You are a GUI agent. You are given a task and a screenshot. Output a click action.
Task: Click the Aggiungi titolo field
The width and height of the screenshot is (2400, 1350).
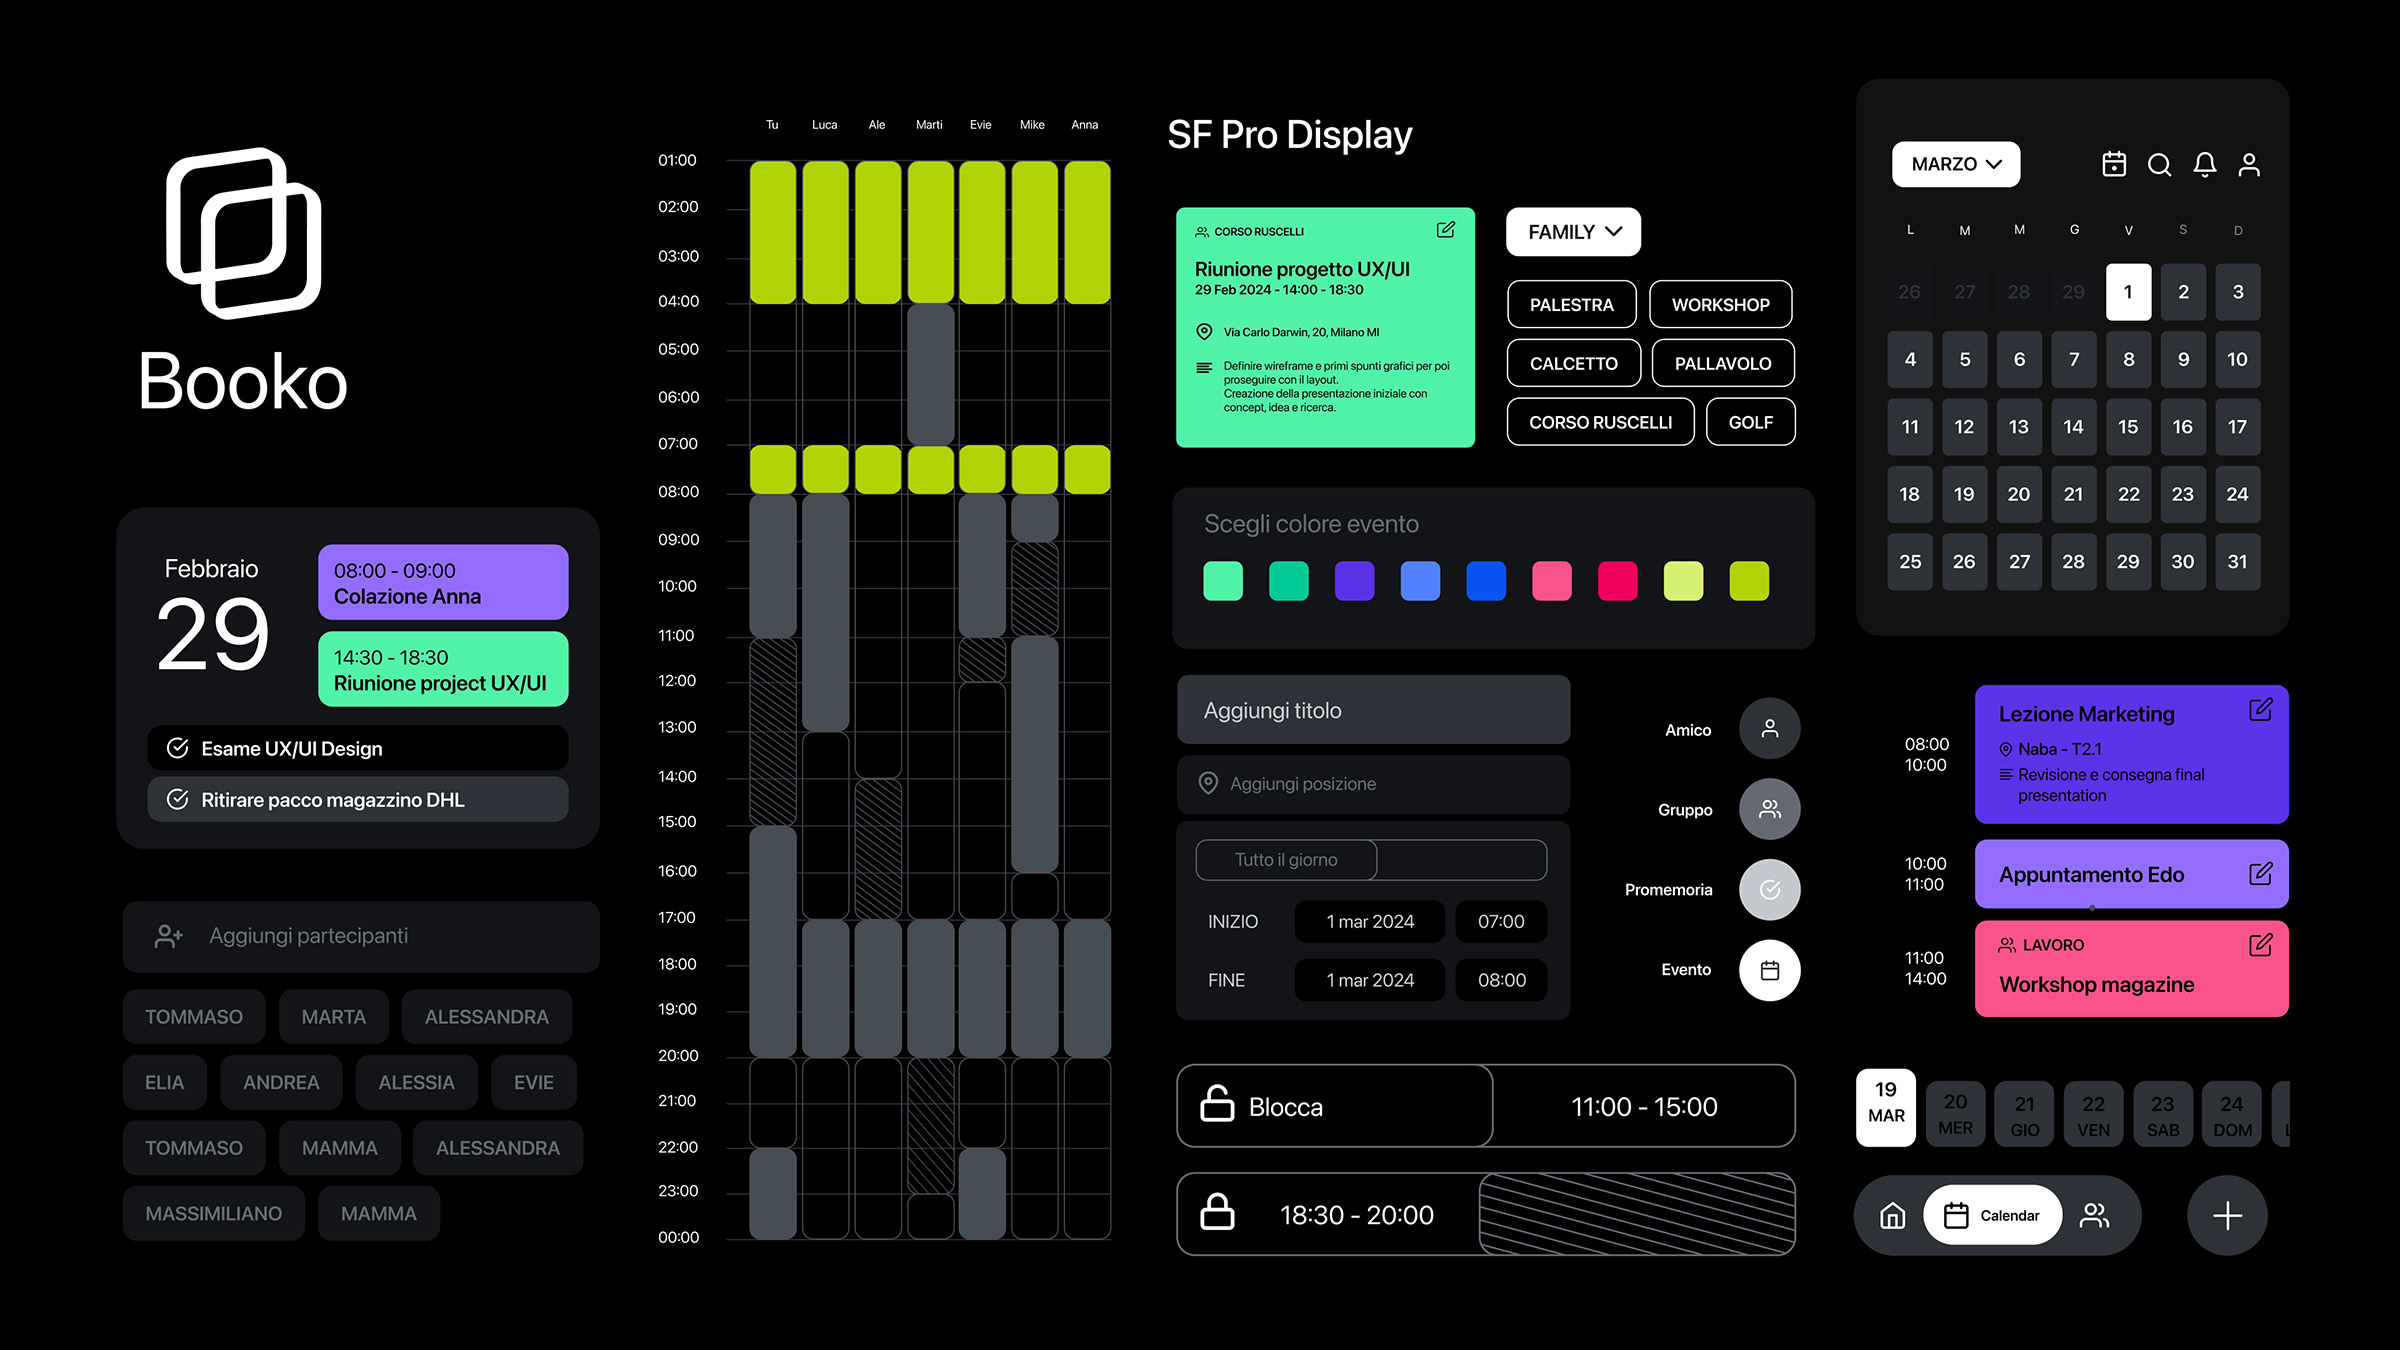tap(1373, 710)
